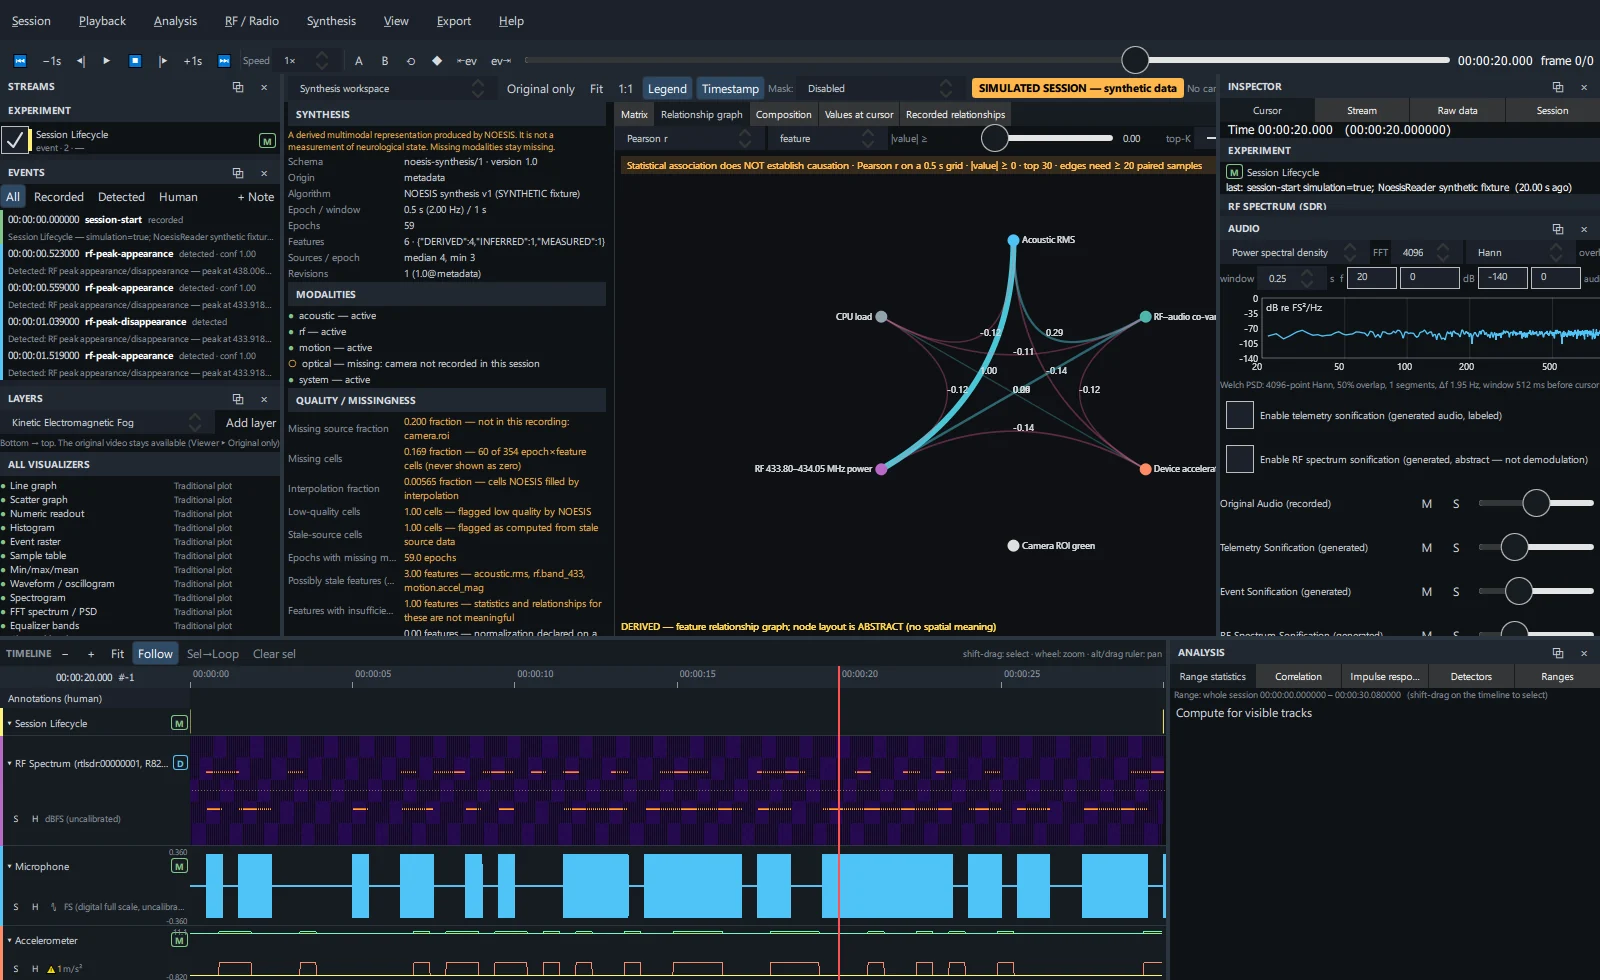Image resolution: width=1600 pixels, height=980 pixels.
Task: Jump to the session end
Action: [x=224, y=61]
